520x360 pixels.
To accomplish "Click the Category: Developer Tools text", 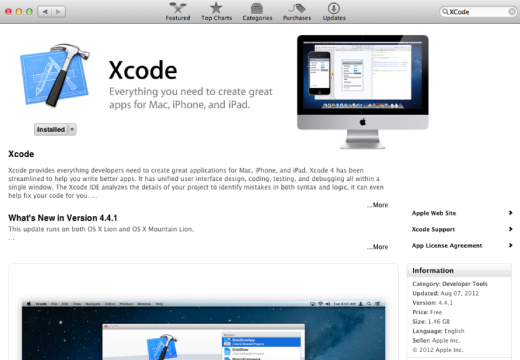I will (x=450, y=284).
